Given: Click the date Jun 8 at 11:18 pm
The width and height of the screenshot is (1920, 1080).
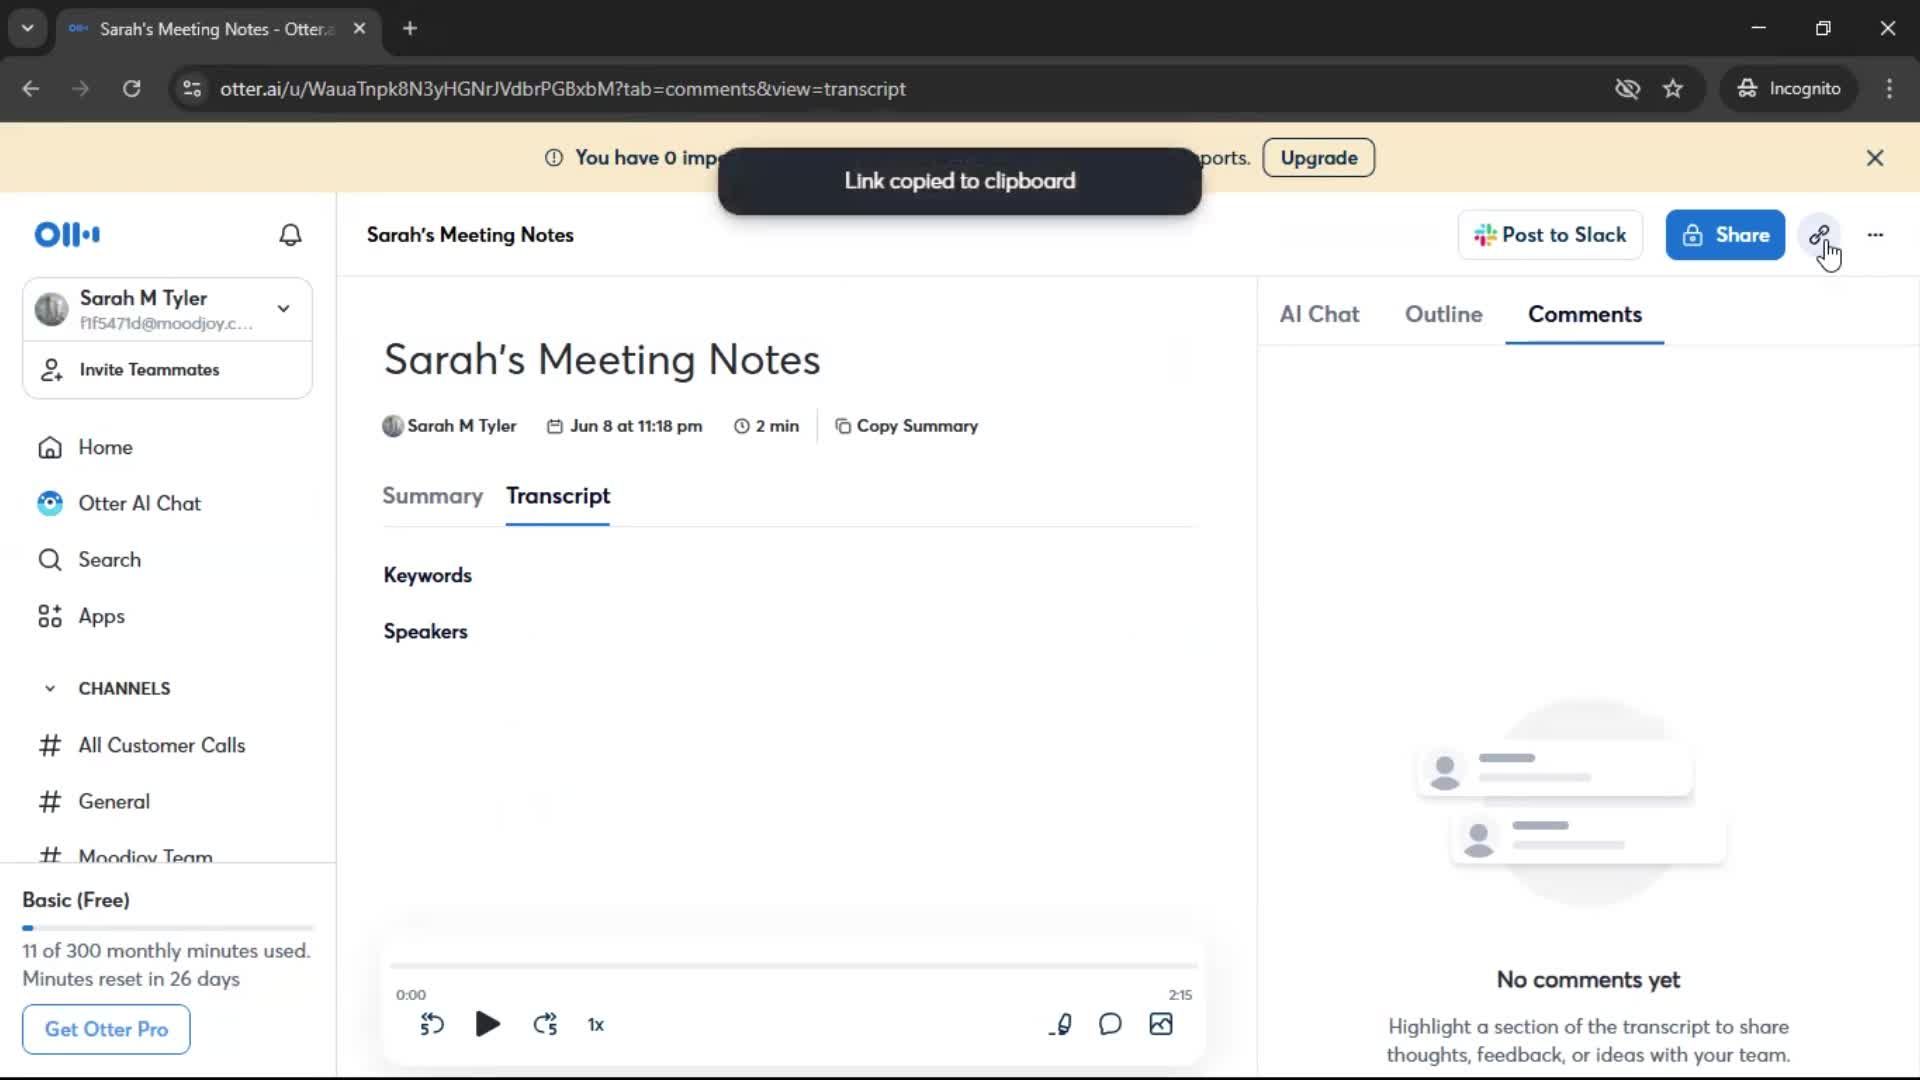Looking at the screenshot, I should [x=624, y=426].
